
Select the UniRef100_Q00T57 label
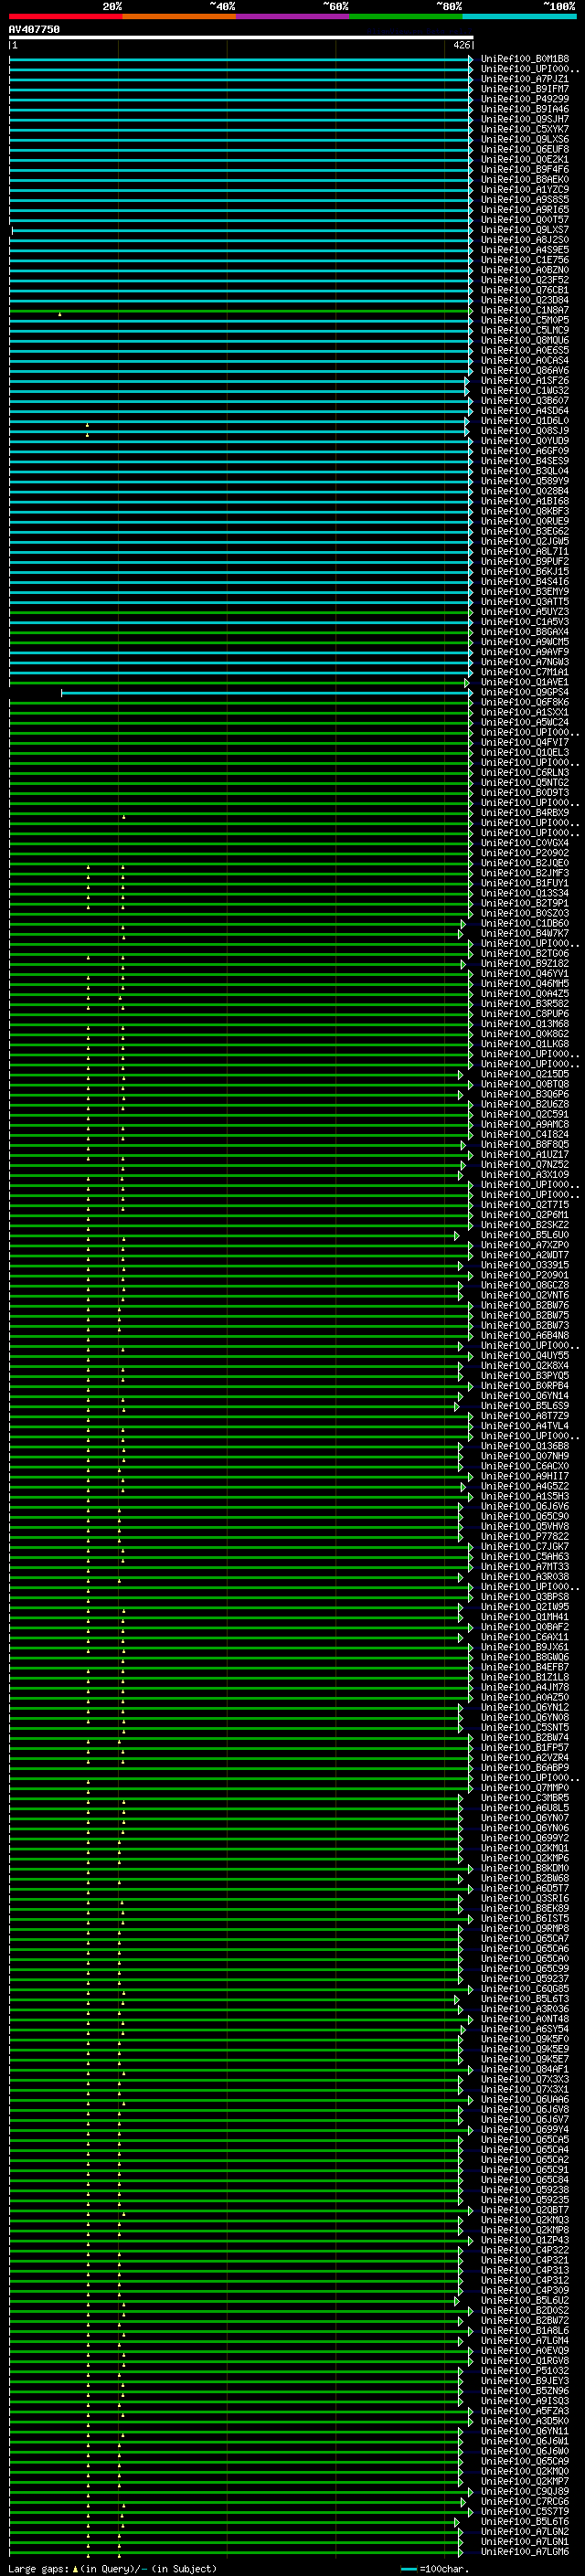click(525, 220)
